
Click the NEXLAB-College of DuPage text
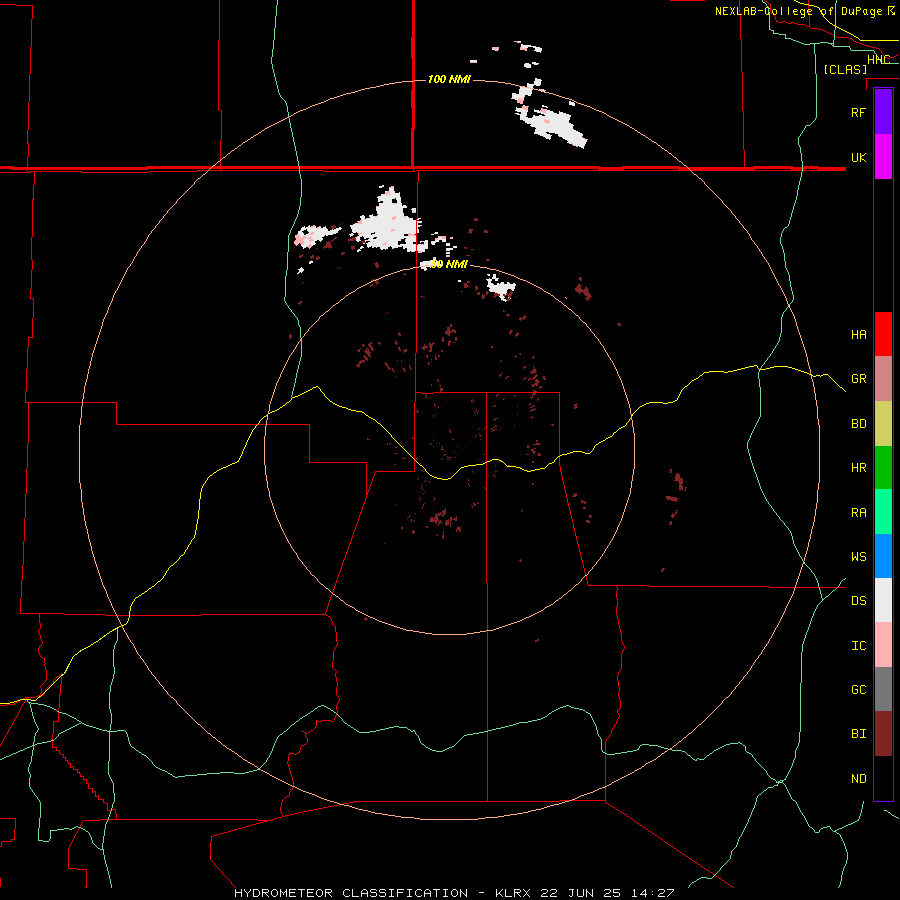click(800, 11)
